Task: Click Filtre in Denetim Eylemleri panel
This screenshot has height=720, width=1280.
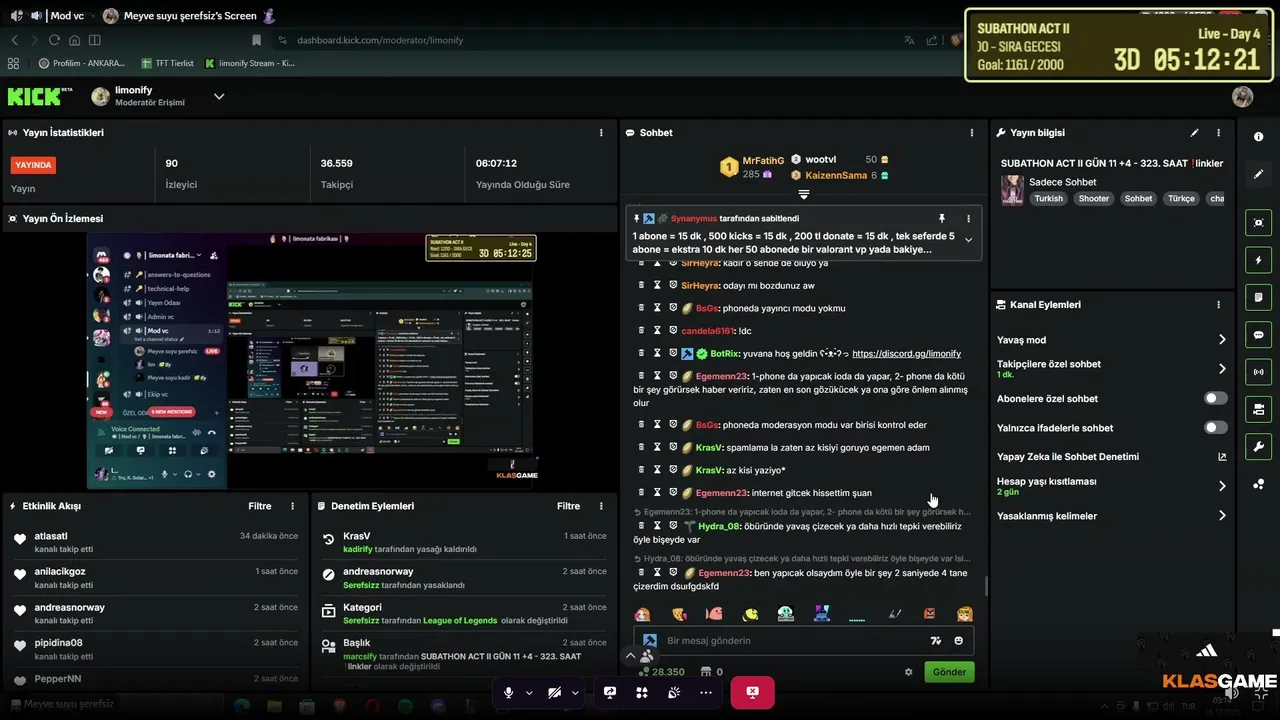Action: tap(569, 506)
